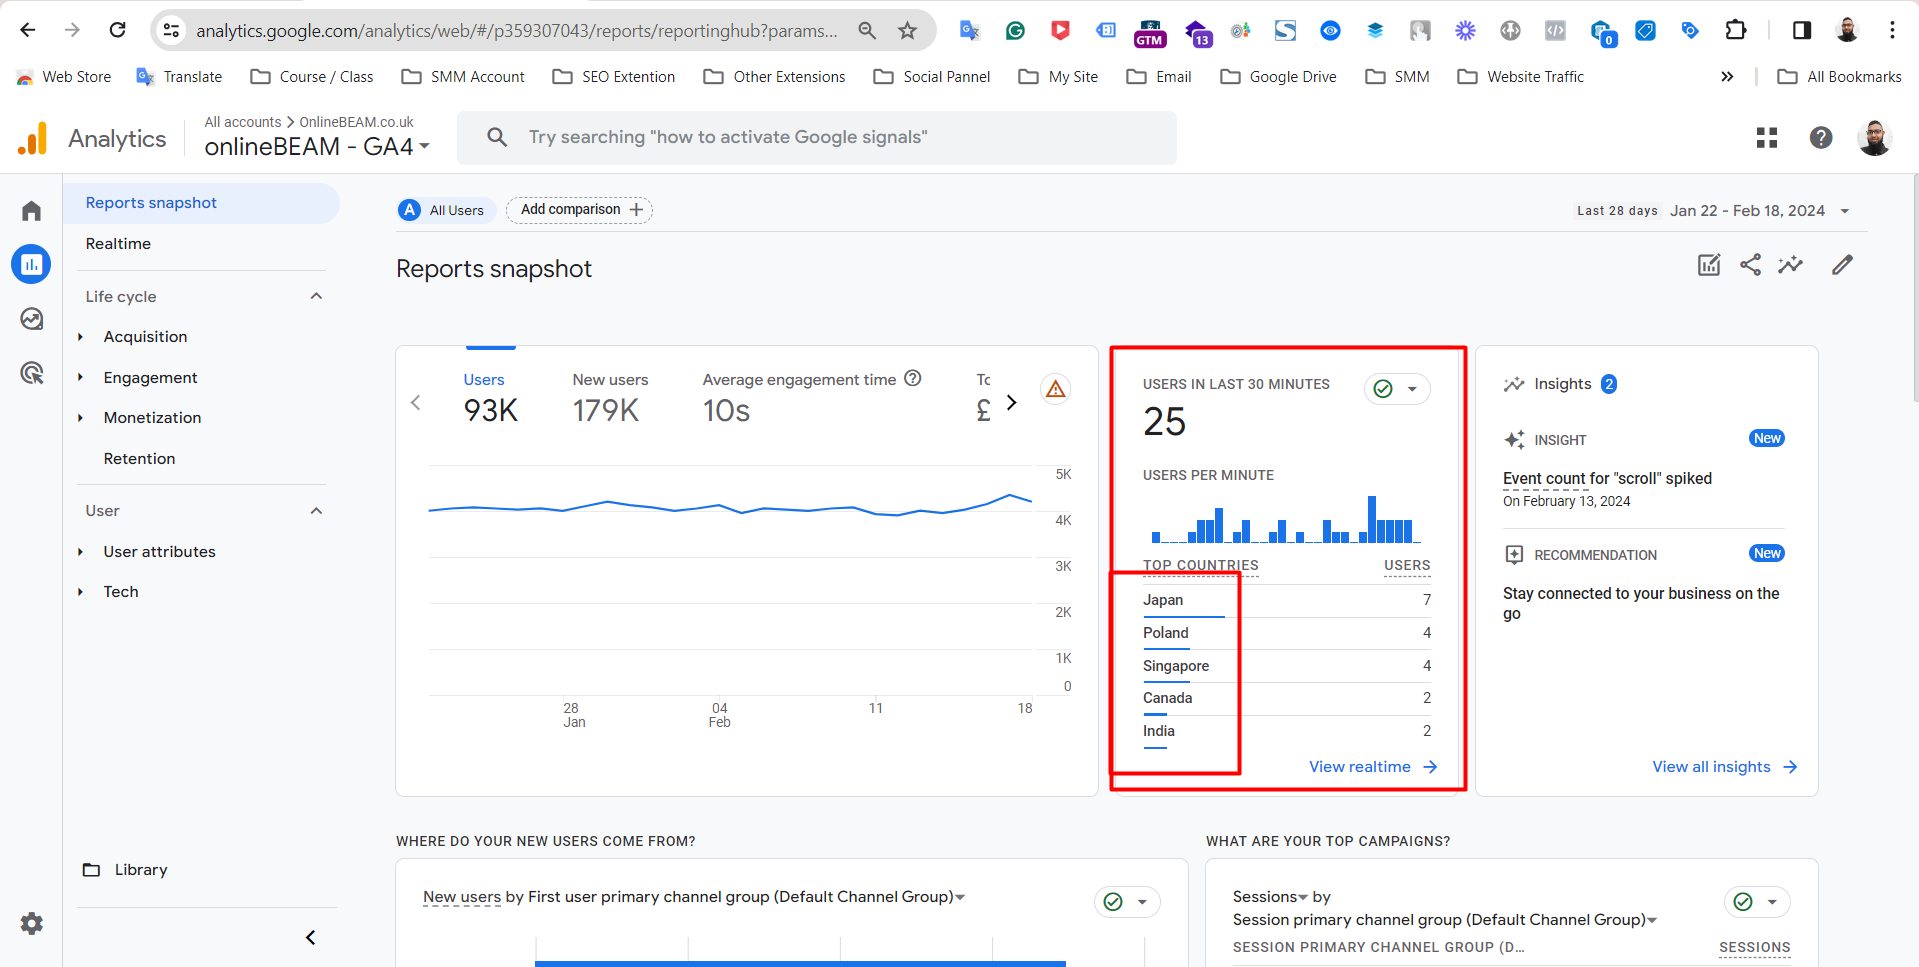1919x967 pixels.
Task: Click the Share this report icon
Action: 1750,265
